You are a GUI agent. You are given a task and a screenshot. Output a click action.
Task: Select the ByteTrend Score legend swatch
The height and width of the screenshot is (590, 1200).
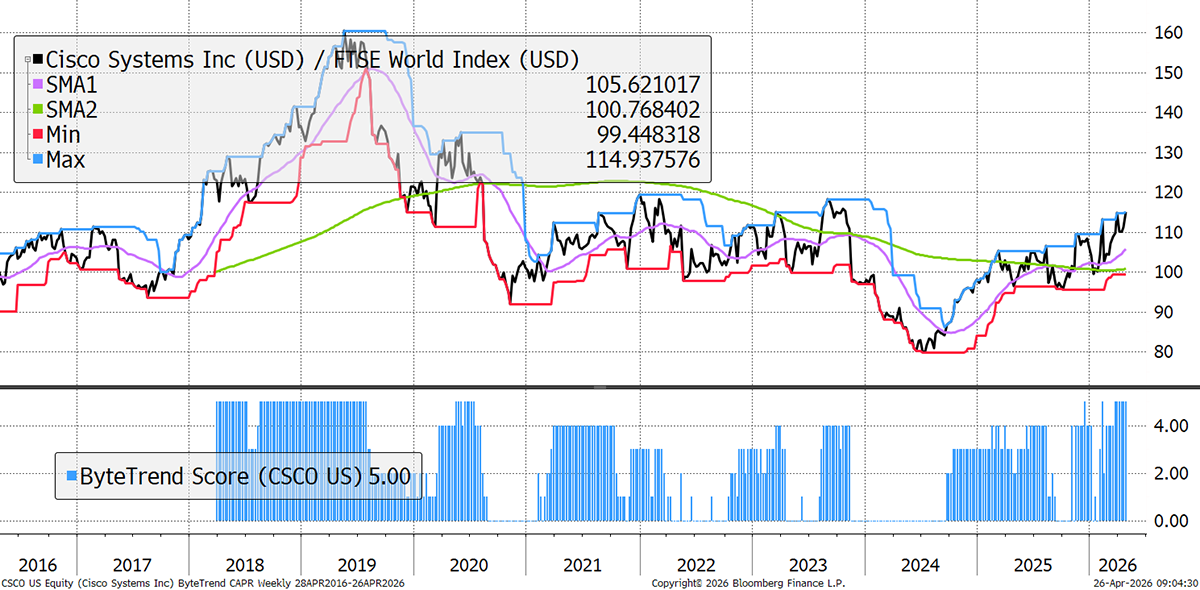pyautogui.click(x=70, y=476)
